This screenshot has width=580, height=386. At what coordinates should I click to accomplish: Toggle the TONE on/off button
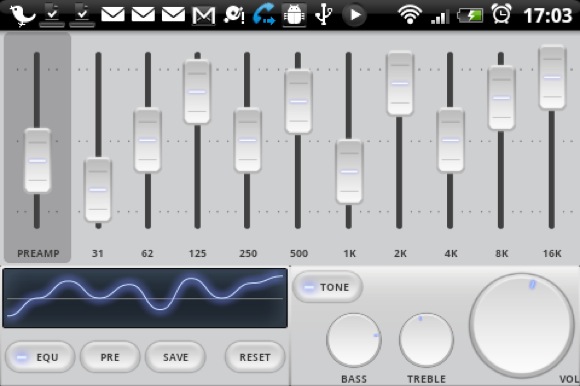tap(327, 287)
